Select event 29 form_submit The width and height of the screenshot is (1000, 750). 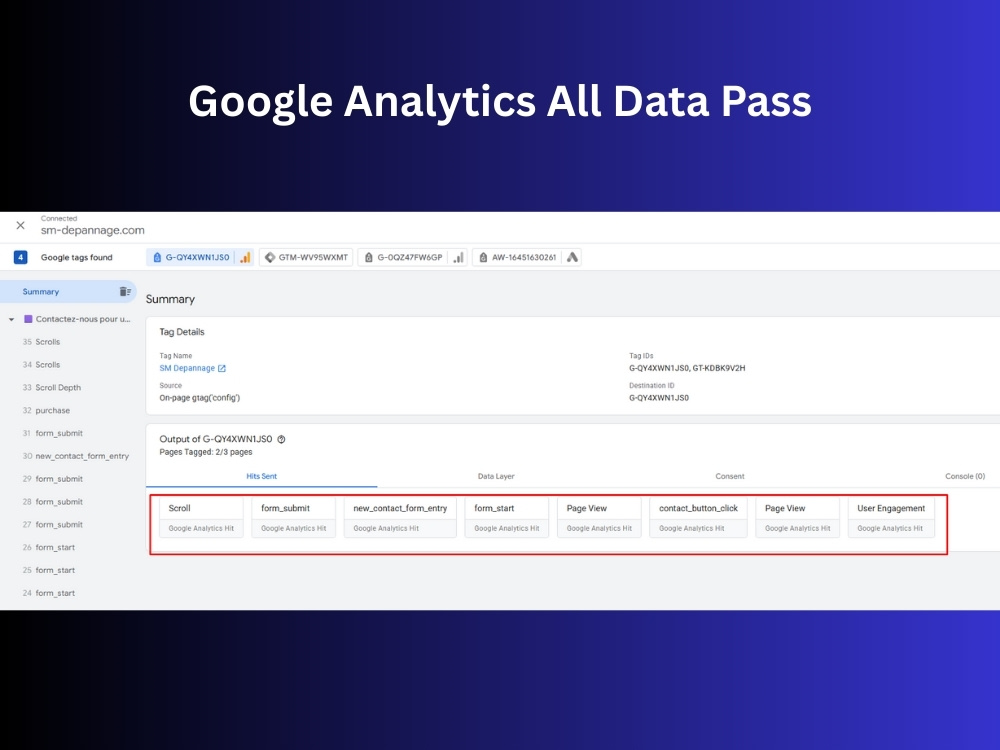[53, 479]
